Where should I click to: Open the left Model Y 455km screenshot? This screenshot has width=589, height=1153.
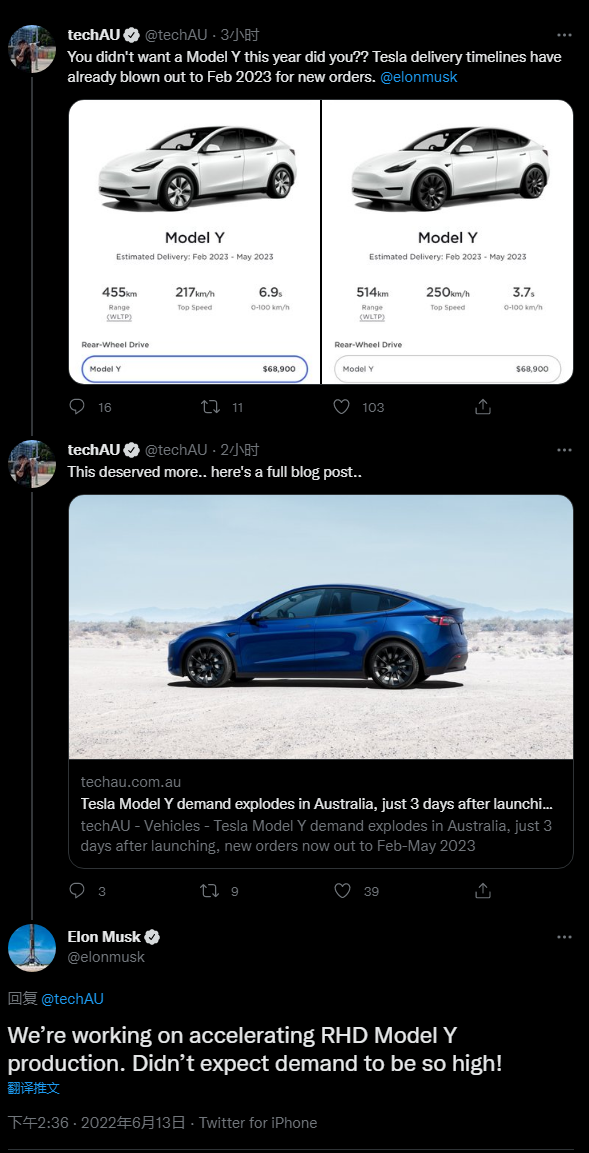coord(194,242)
